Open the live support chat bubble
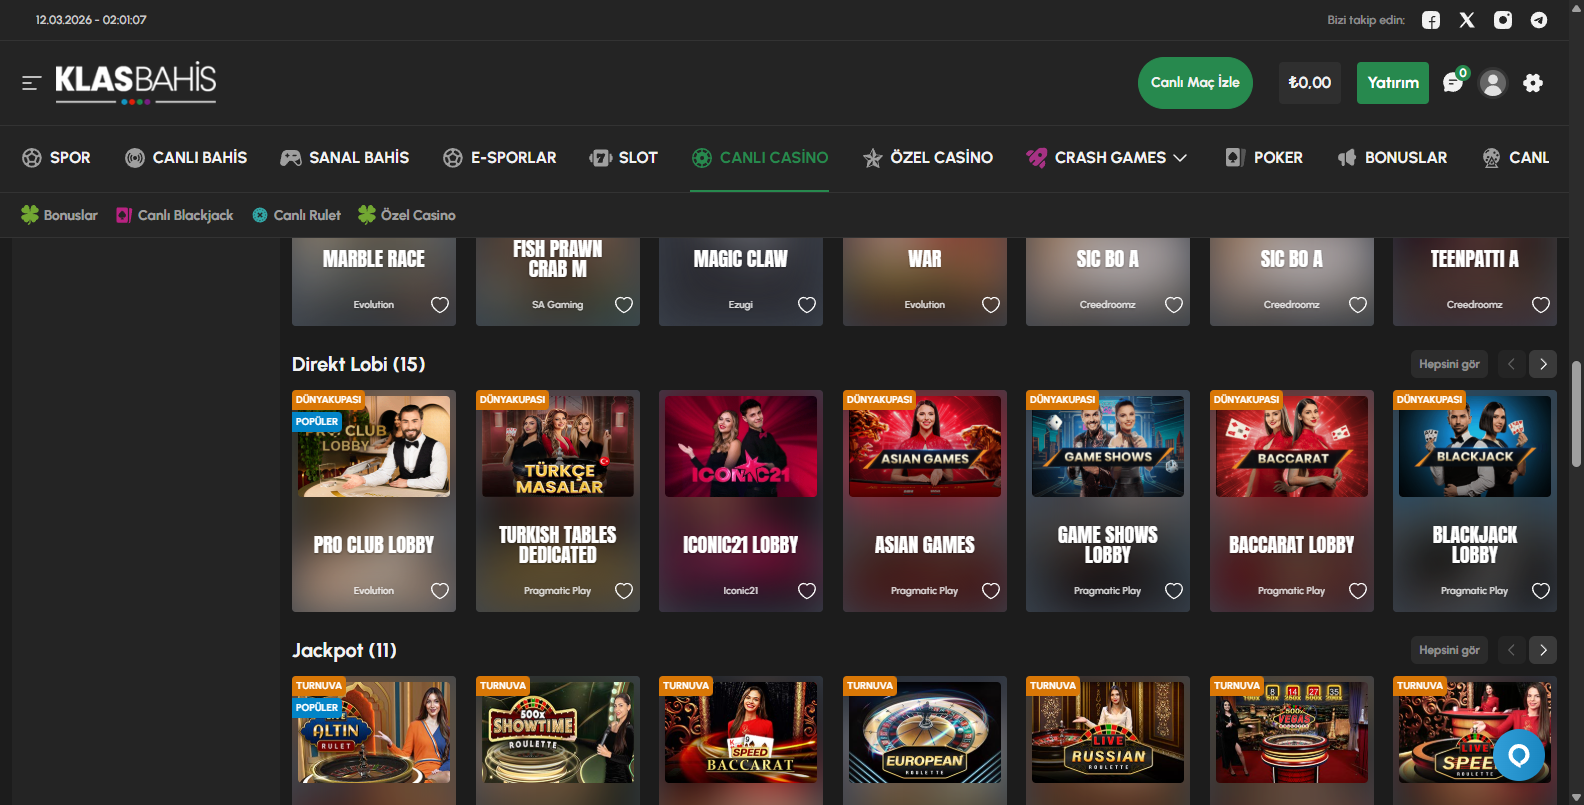The width and height of the screenshot is (1584, 805). 1519,755
